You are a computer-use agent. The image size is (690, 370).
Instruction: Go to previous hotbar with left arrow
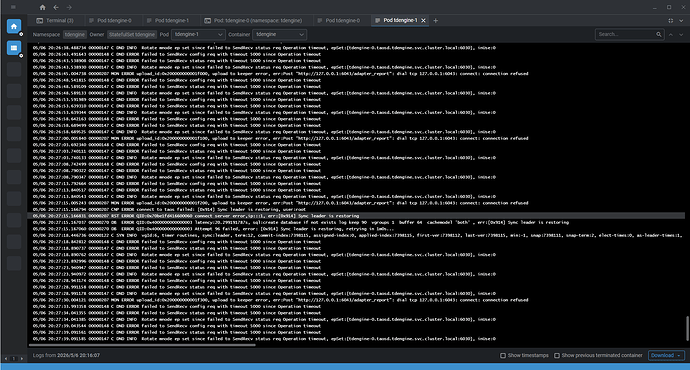6,359
